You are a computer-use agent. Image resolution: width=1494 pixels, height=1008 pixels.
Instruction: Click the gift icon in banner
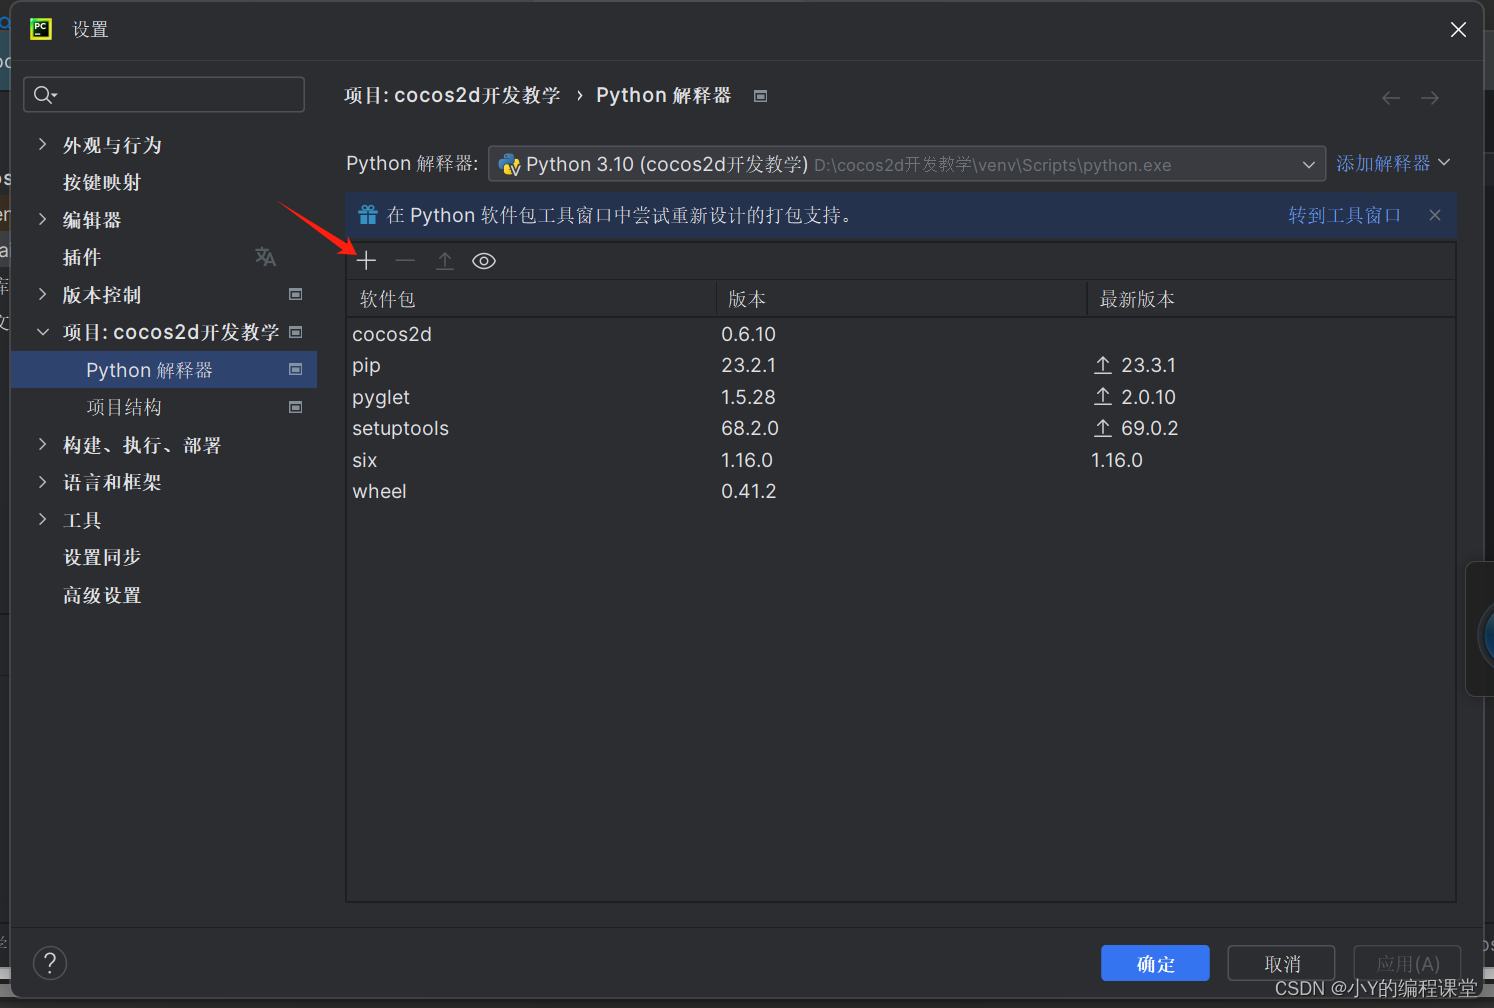[x=368, y=215]
